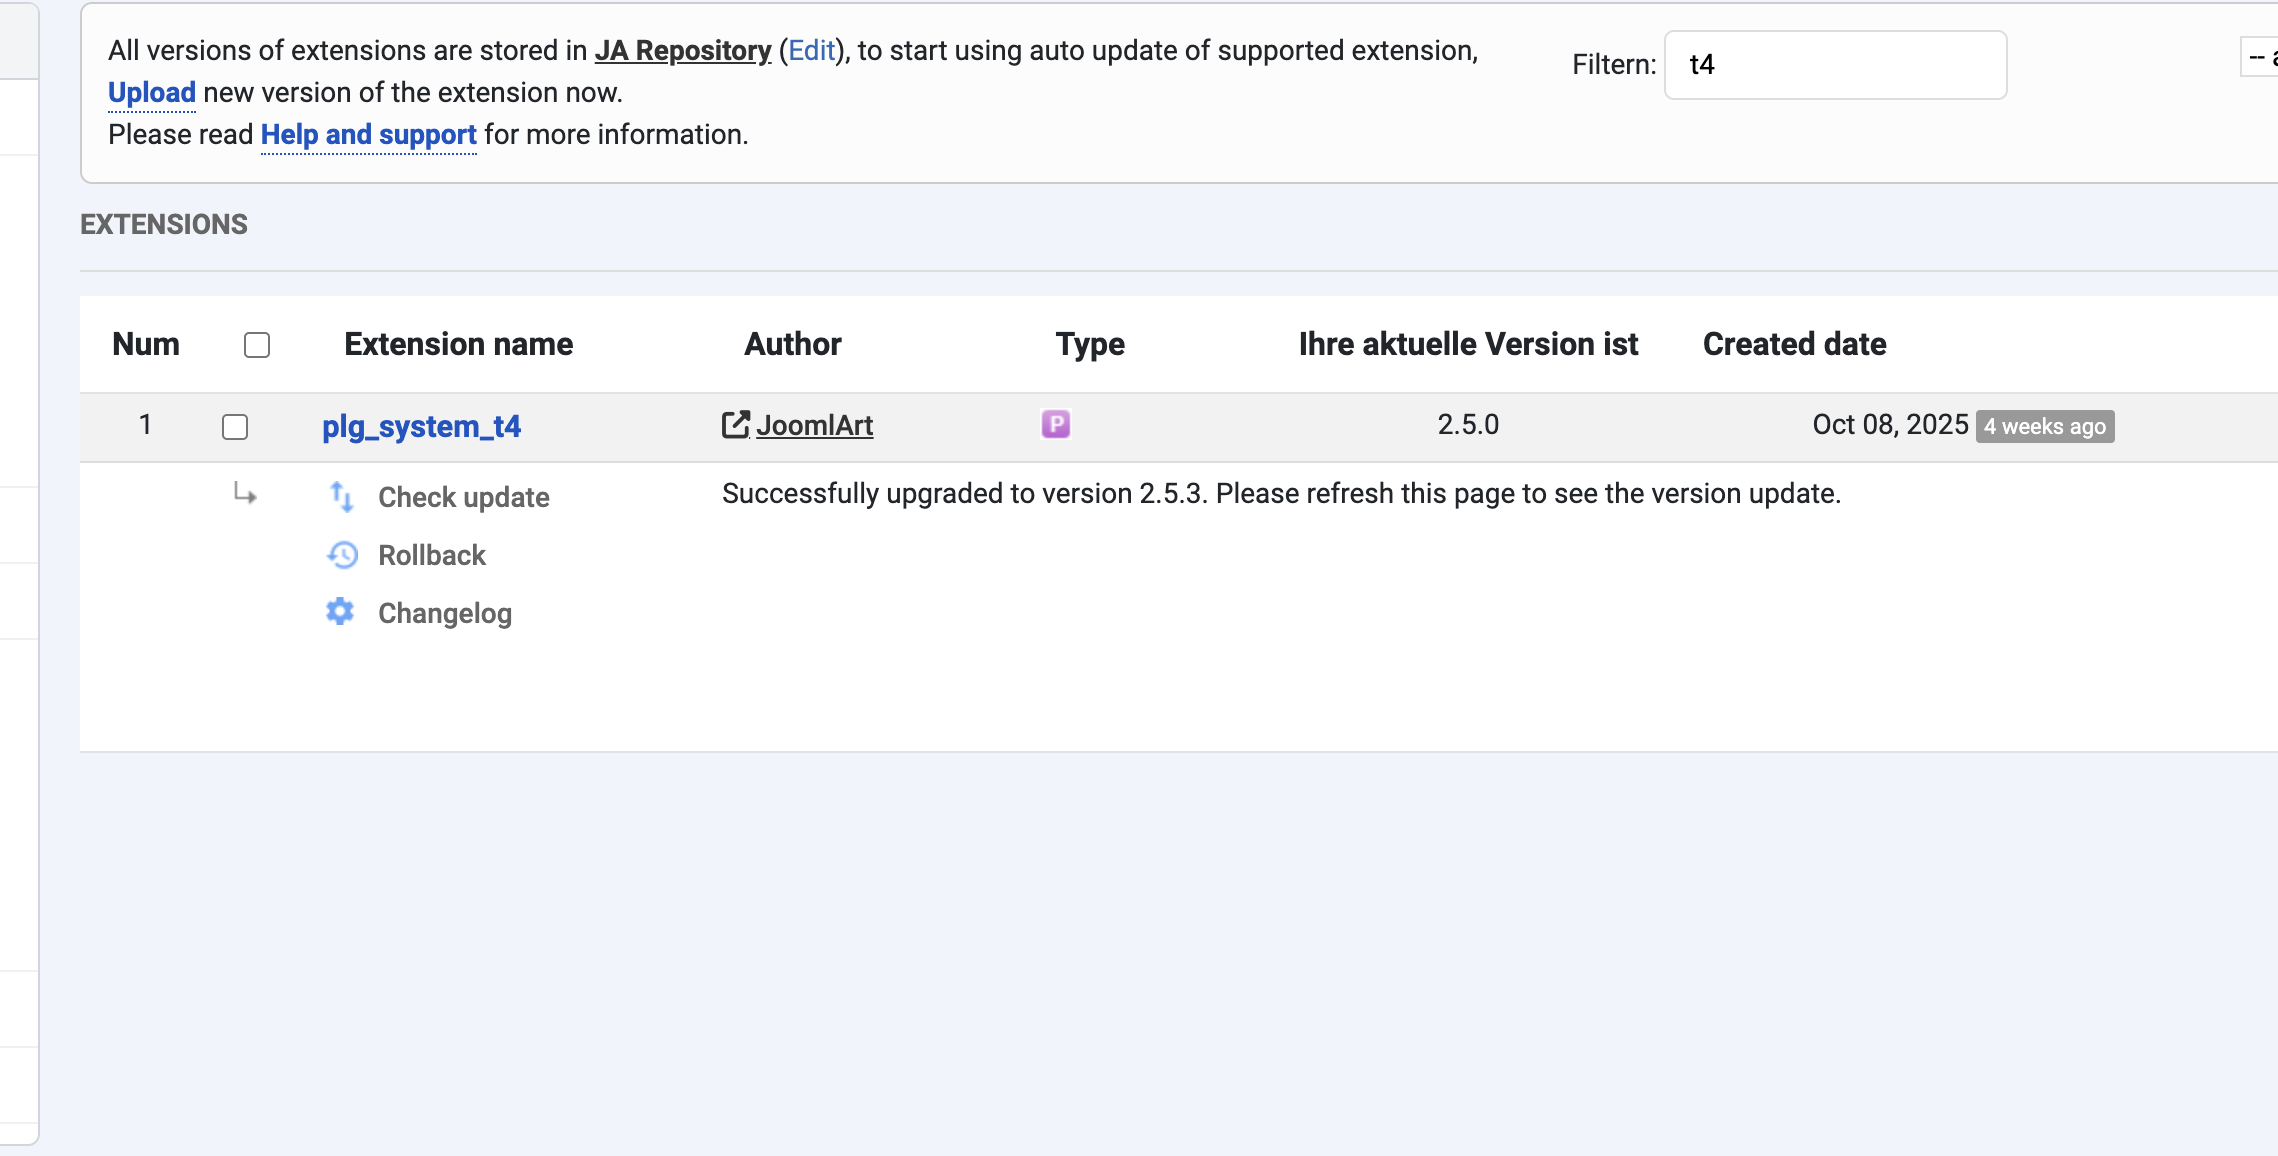Click the indent arrow icon under row checkbox
Screen dimensions: 2278x1156
pyautogui.click(x=245, y=494)
